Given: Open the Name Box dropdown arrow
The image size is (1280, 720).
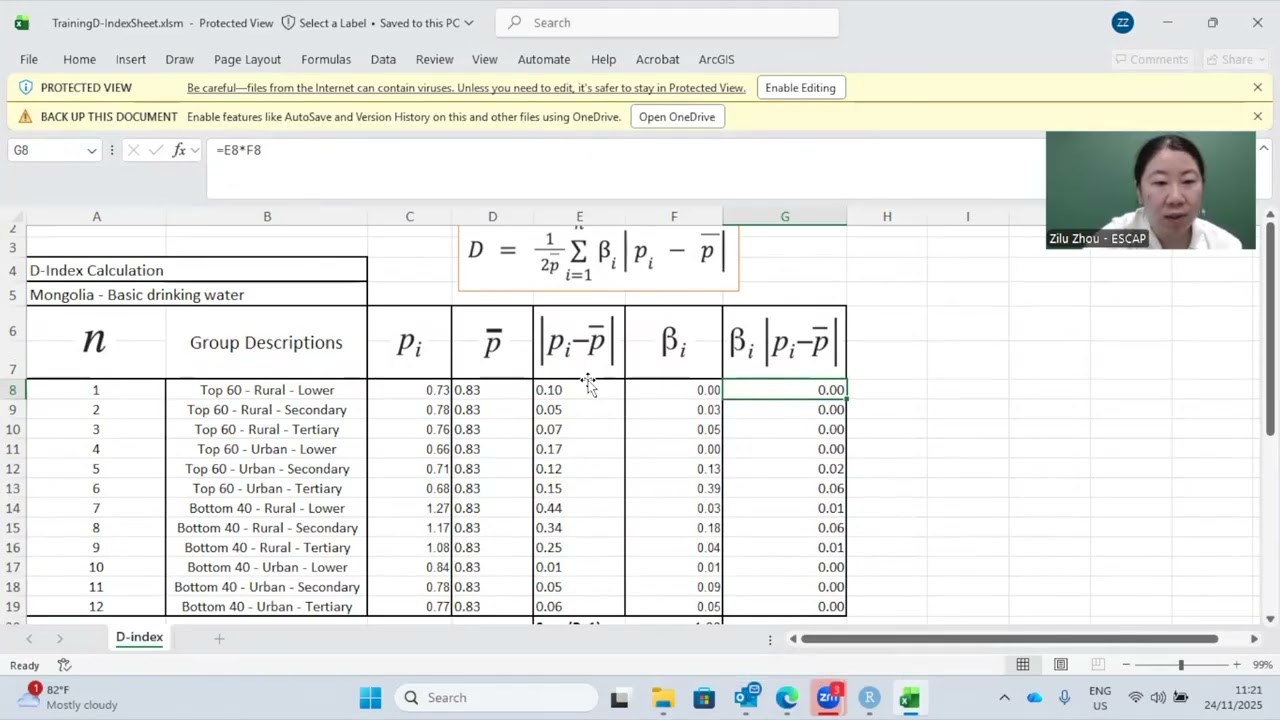Looking at the screenshot, I should (91, 150).
